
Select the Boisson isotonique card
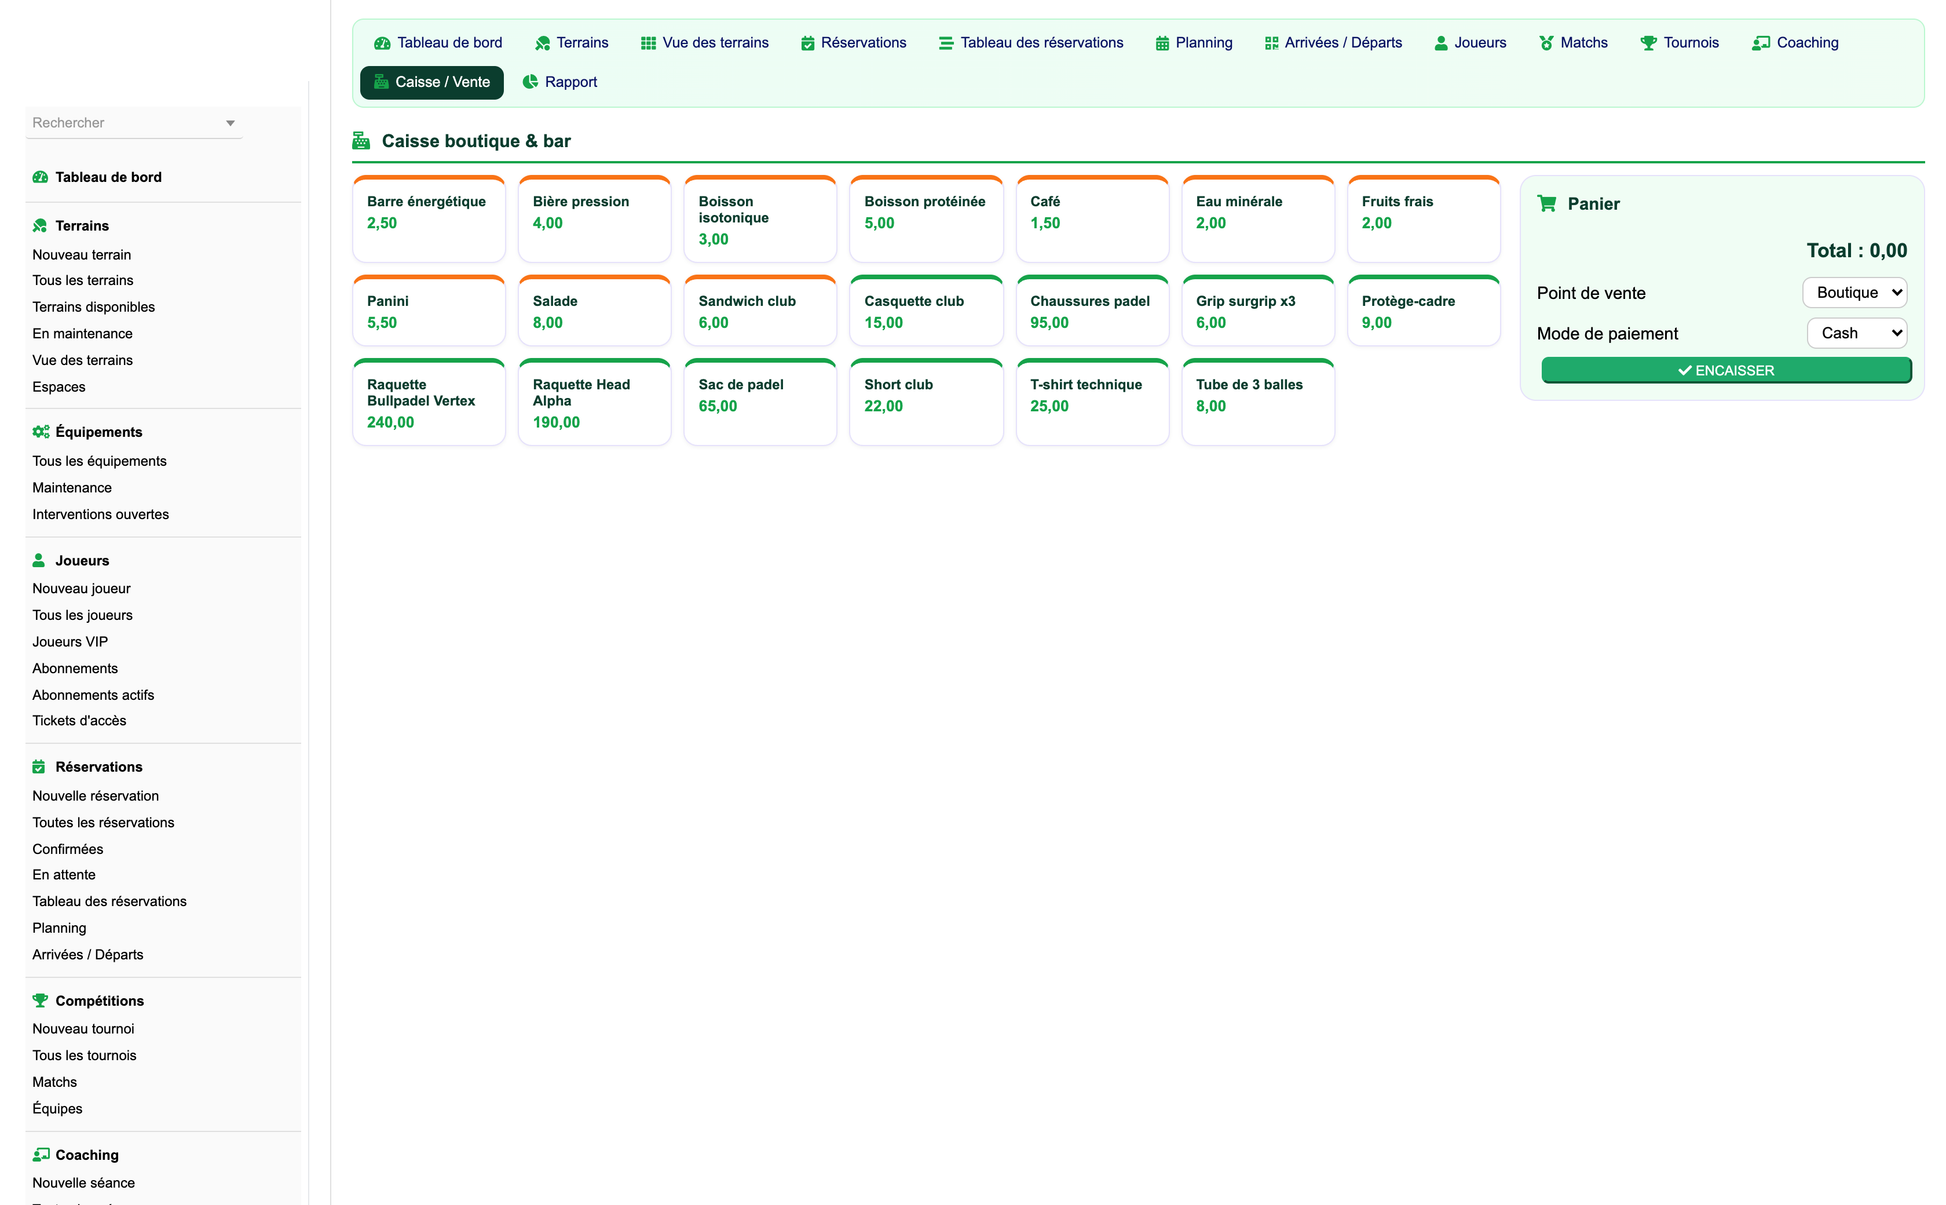click(760, 219)
